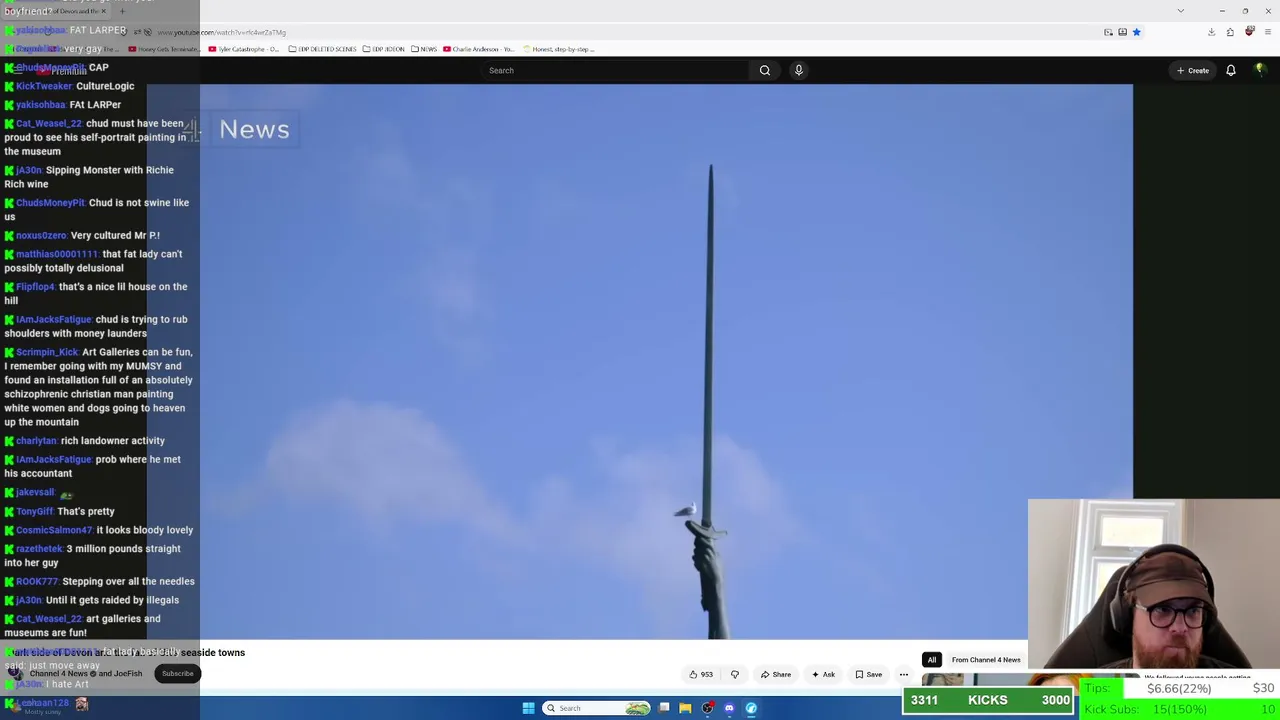Open Charlie Anderson bookmark
1280x720 pixels.
point(478,49)
